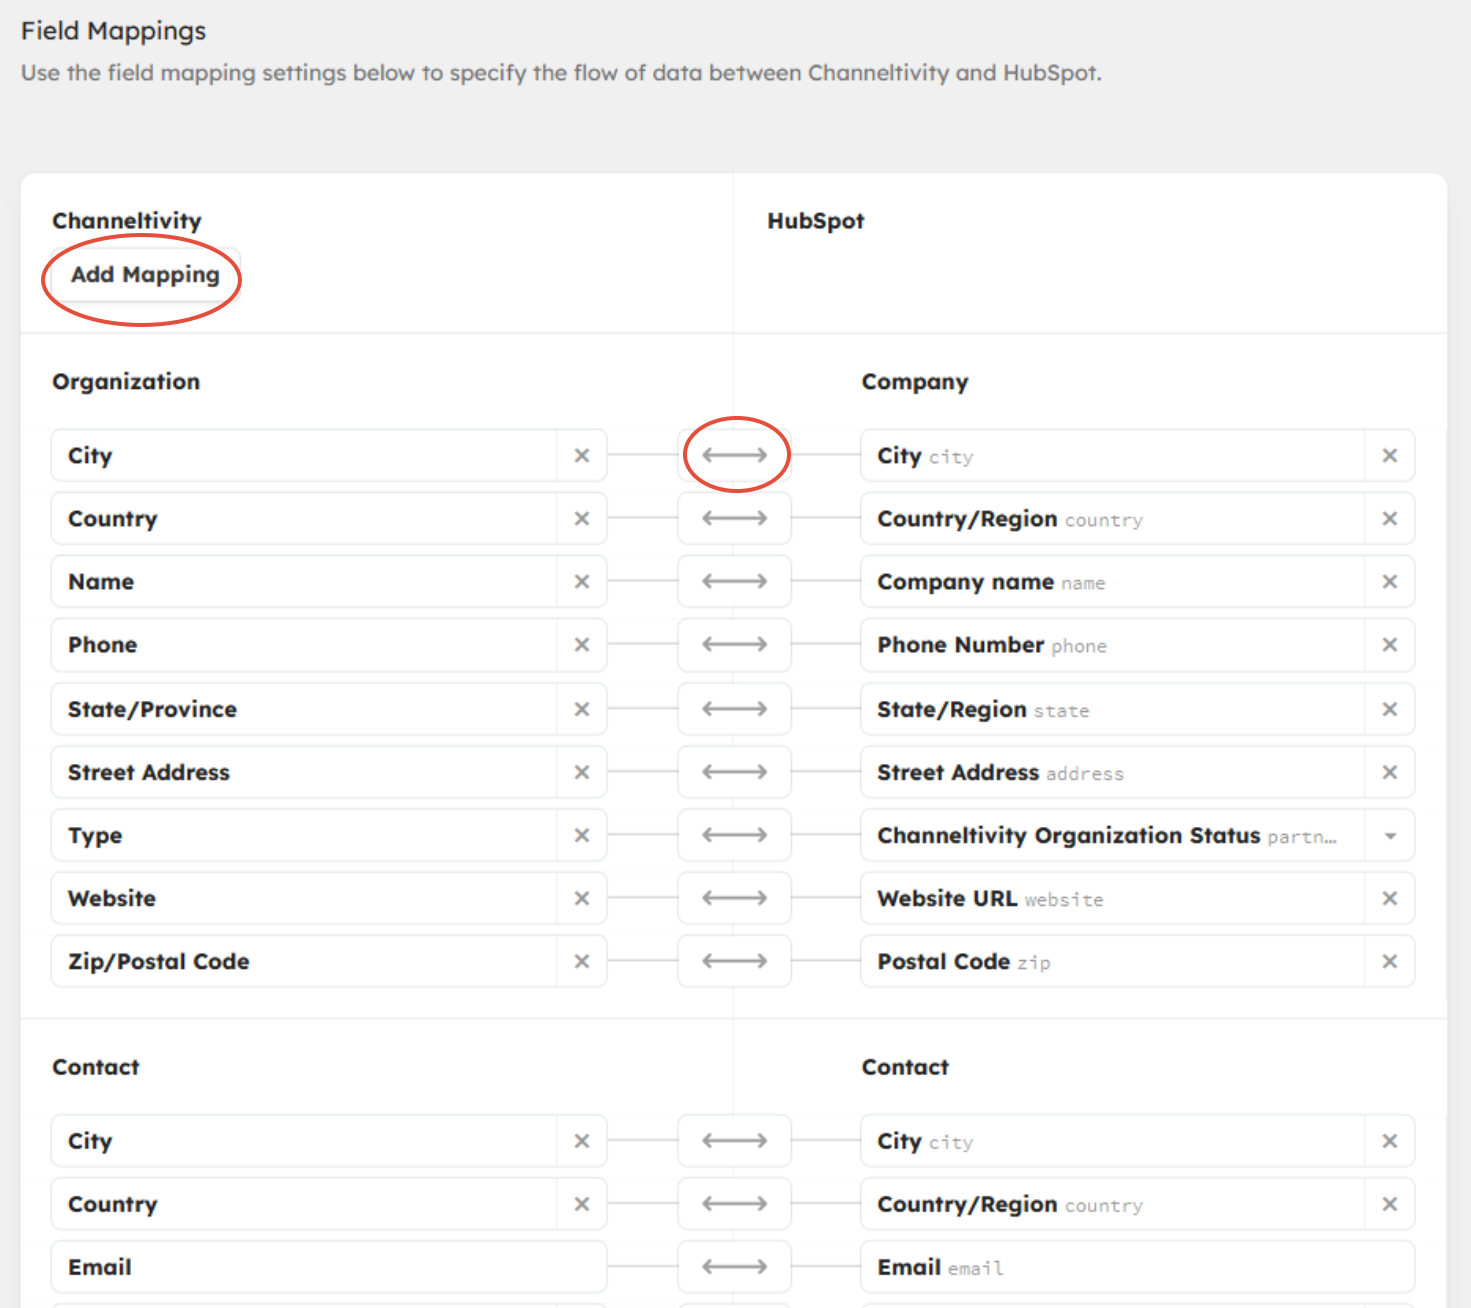
Task: Toggle sync direction for Organization City row
Action: coord(734,456)
